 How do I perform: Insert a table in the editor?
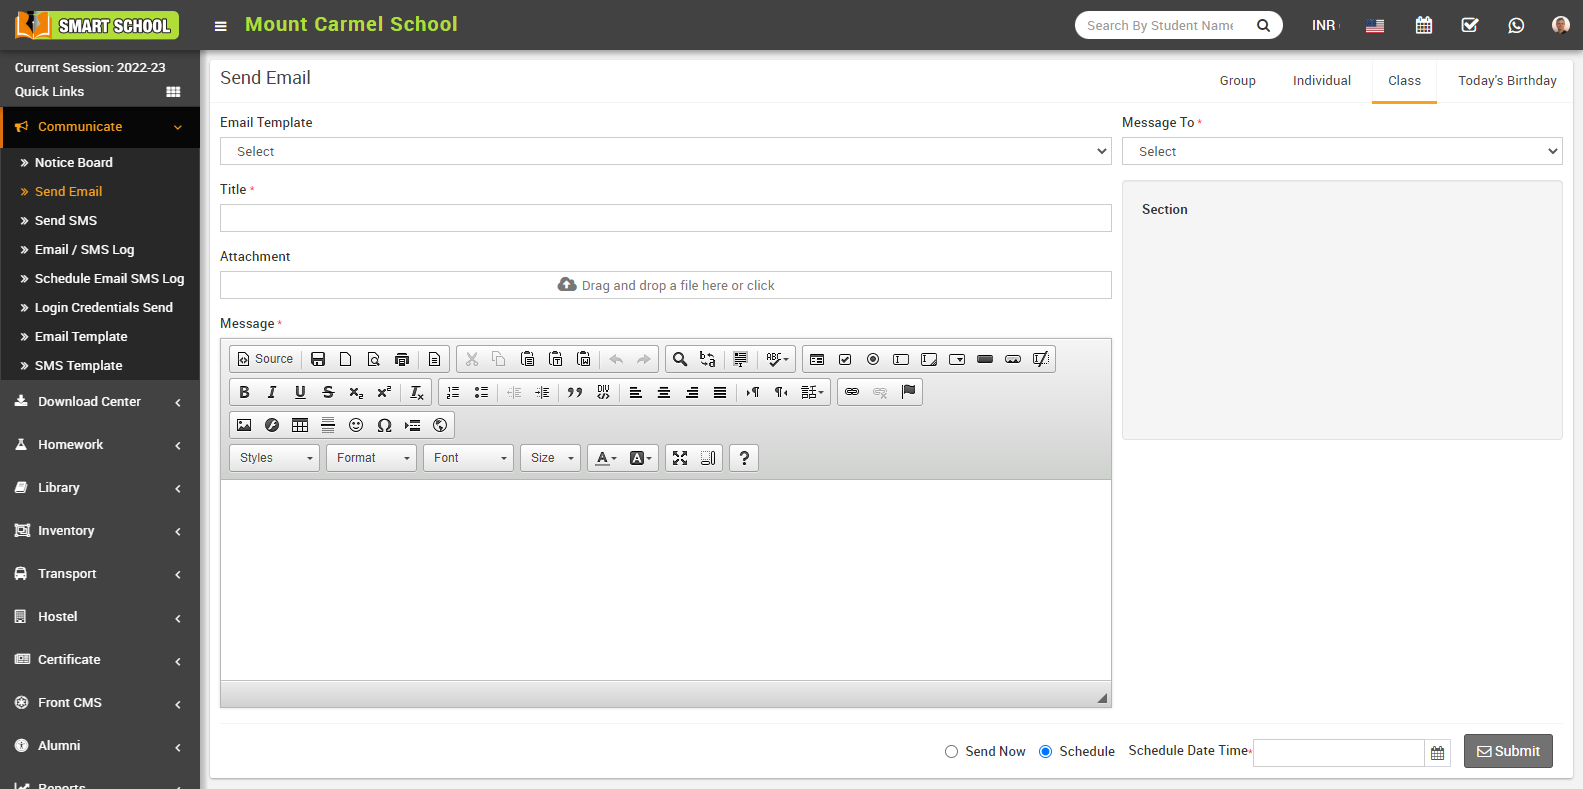click(x=300, y=425)
